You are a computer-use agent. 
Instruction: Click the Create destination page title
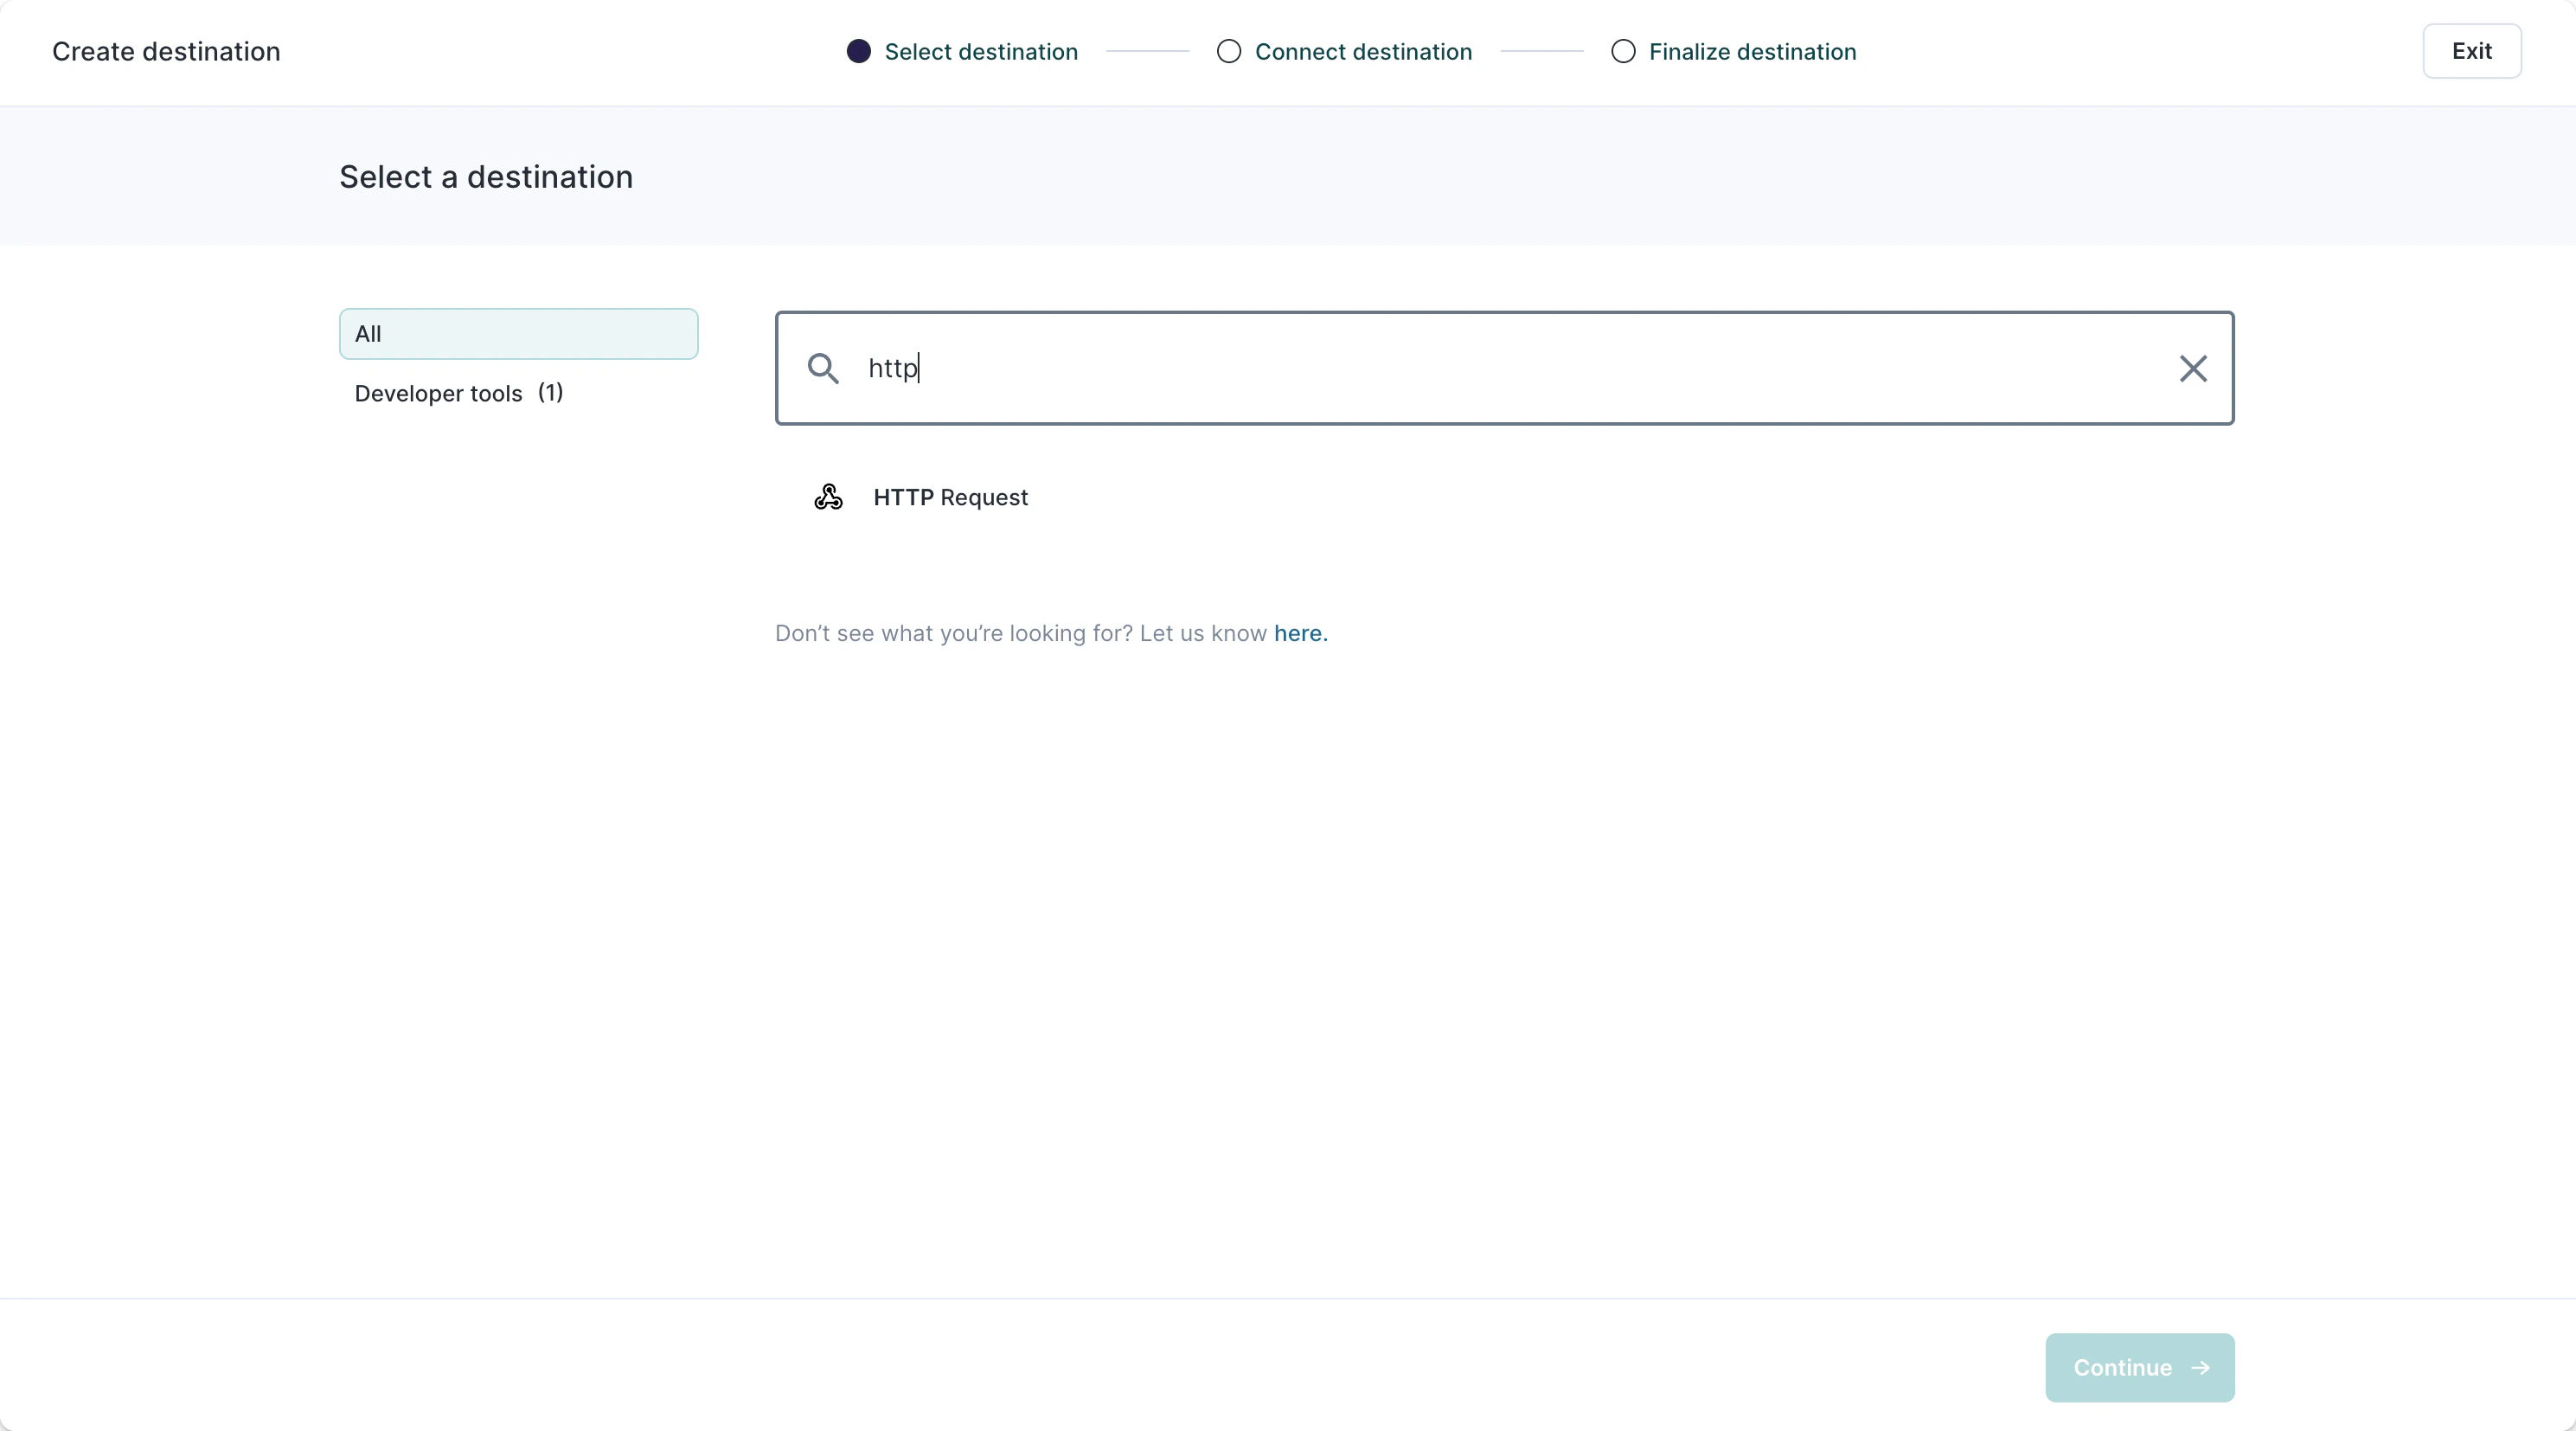[x=166, y=52]
